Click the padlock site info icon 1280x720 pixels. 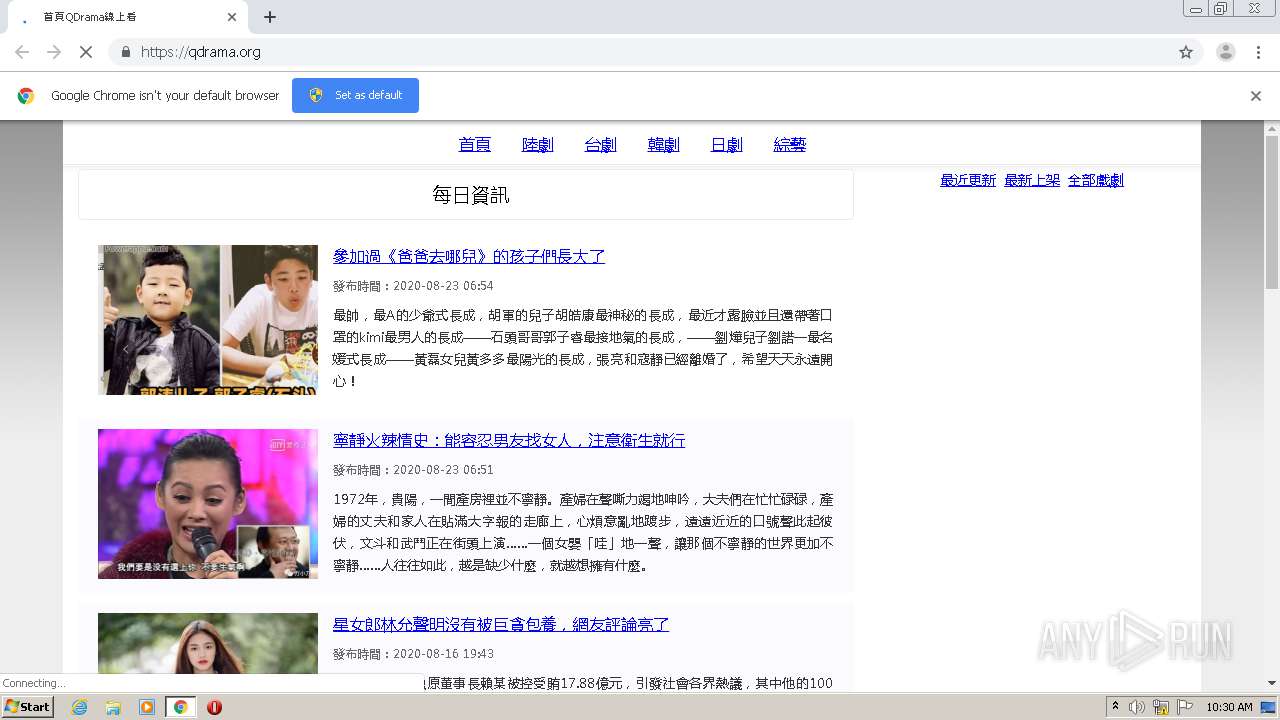coord(125,52)
